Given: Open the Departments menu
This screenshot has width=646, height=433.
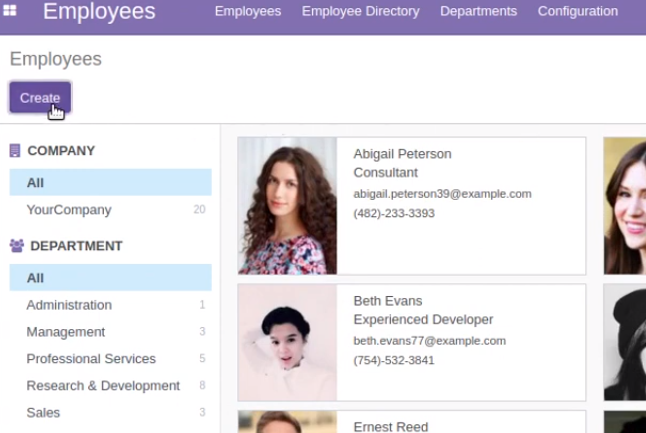Looking at the screenshot, I should point(478,11).
